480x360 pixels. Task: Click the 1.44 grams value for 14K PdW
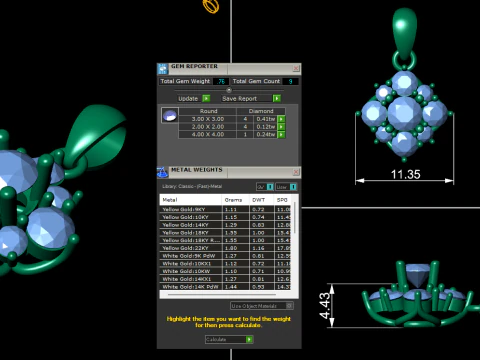[x=231, y=287]
